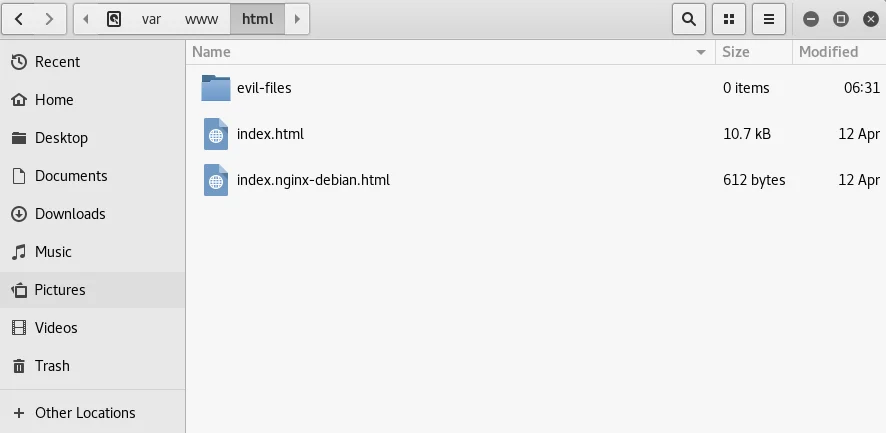Select the evil-files folder icon
This screenshot has height=433, width=886.
pos(216,88)
